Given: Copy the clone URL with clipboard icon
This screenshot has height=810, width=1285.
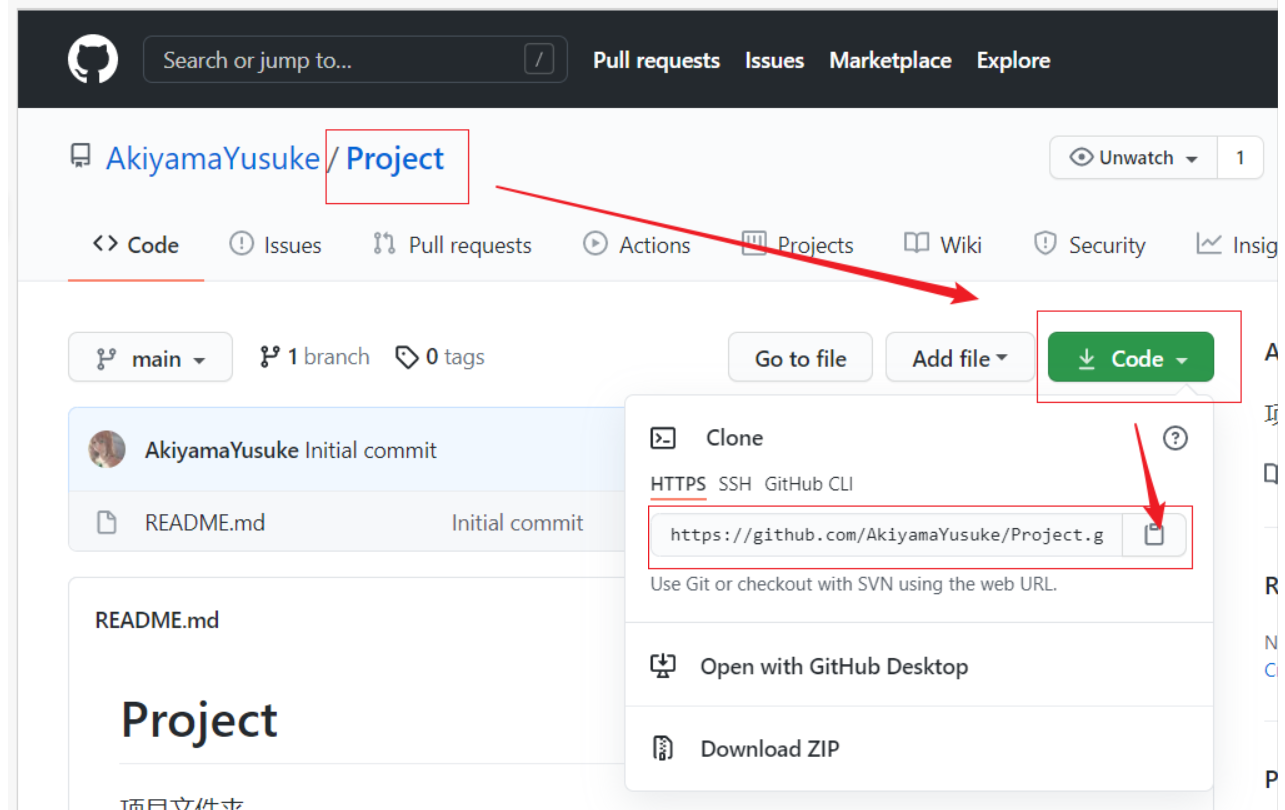Looking at the screenshot, I should pos(1155,535).
